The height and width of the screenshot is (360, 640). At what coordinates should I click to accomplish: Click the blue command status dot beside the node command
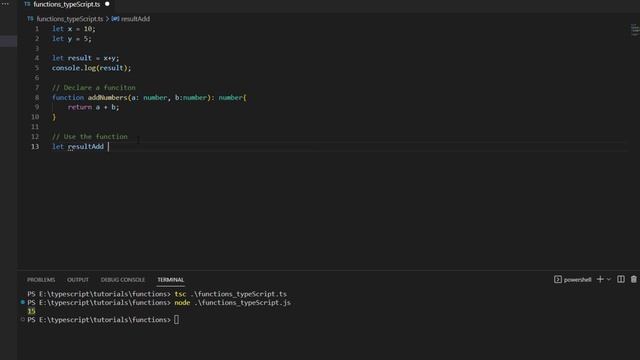22,302
